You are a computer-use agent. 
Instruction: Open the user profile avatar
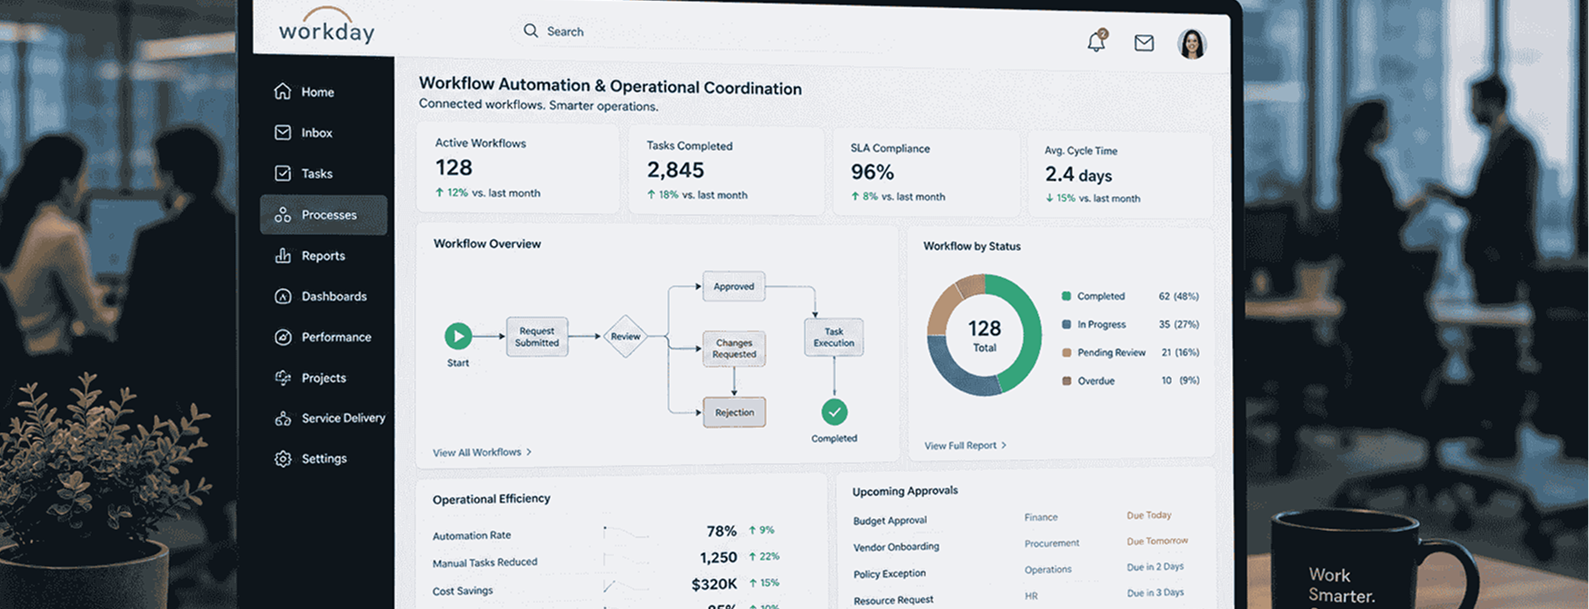coord(1191,44)
